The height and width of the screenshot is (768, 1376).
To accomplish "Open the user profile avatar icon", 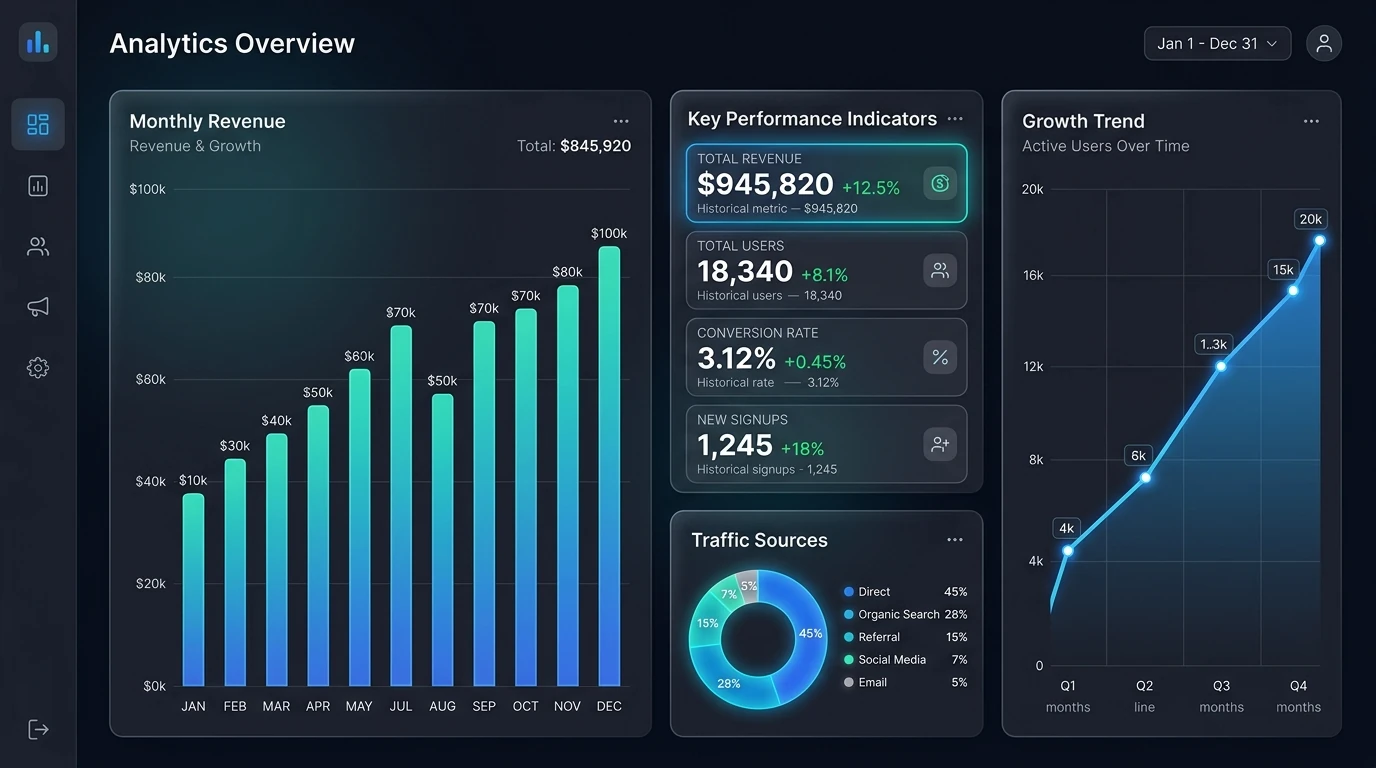I will pos(1324,43).
